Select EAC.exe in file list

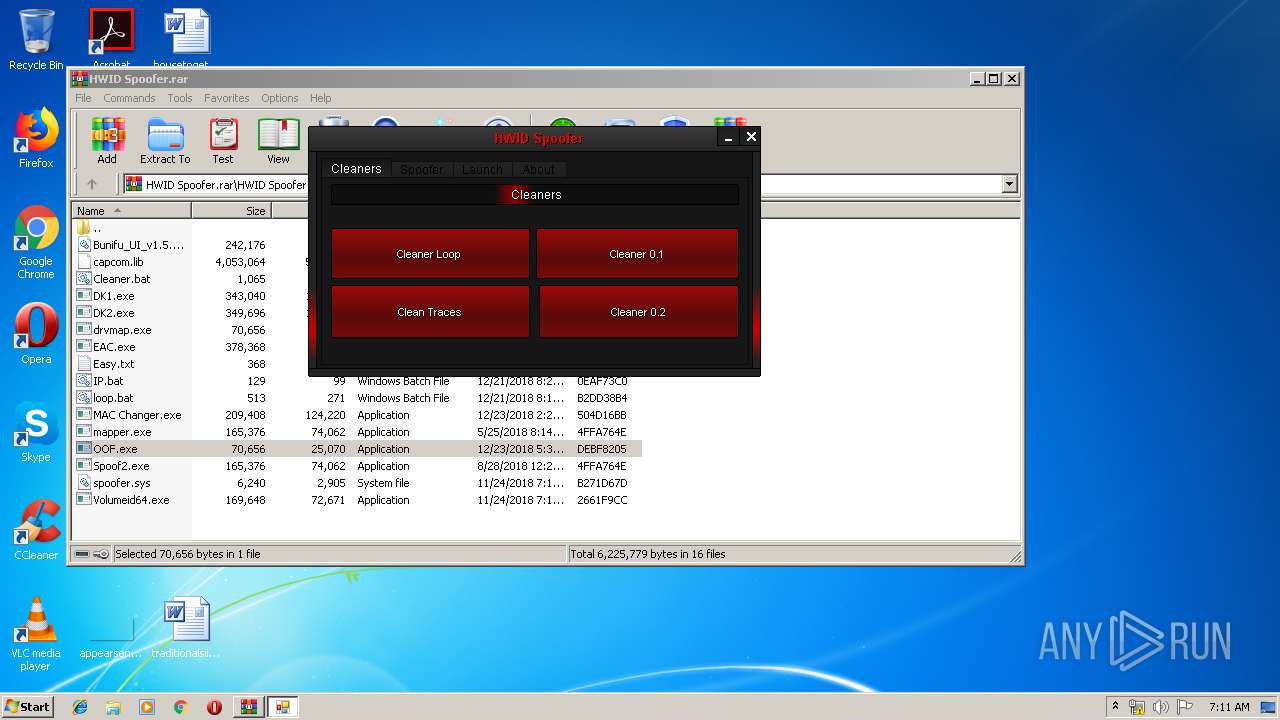pos(114,347)
